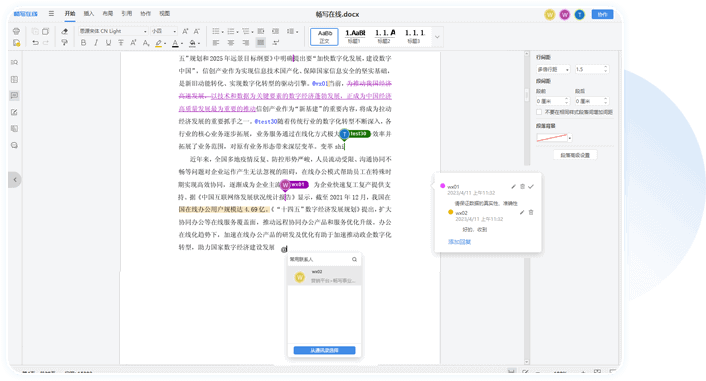Edit the wx01 comment with pencil icon
The width and height of the screenshot is (706, 381).
(x=513, y=186)
